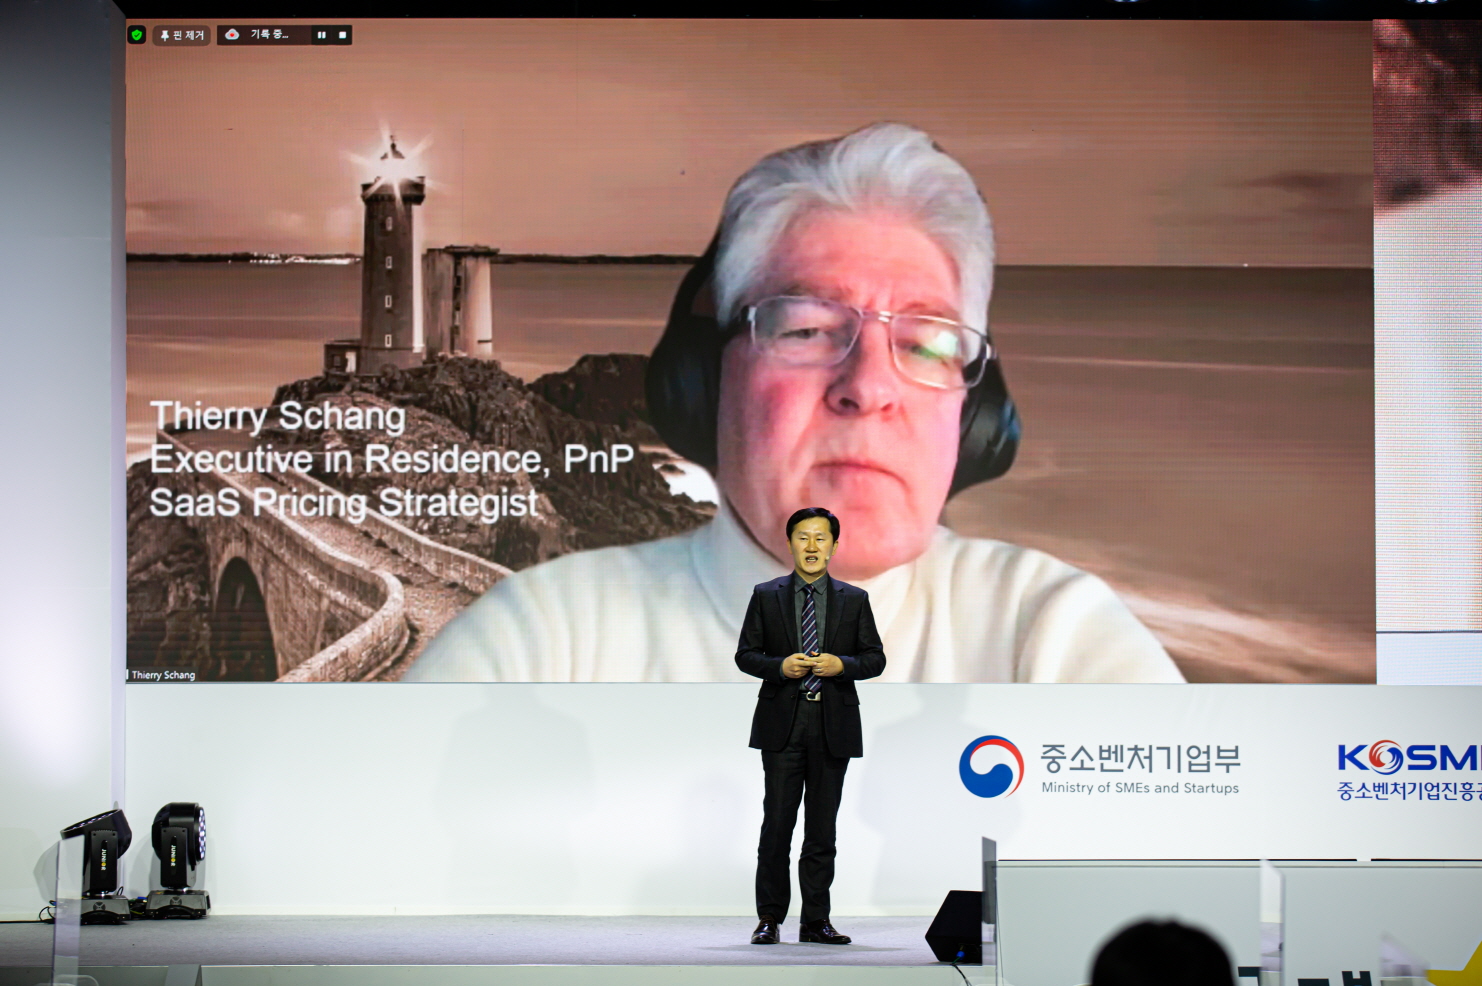Click the 'SaaS Pricing Strategist' text
The width and height of the screenshot is (1482, 986).
coord(344,503)
